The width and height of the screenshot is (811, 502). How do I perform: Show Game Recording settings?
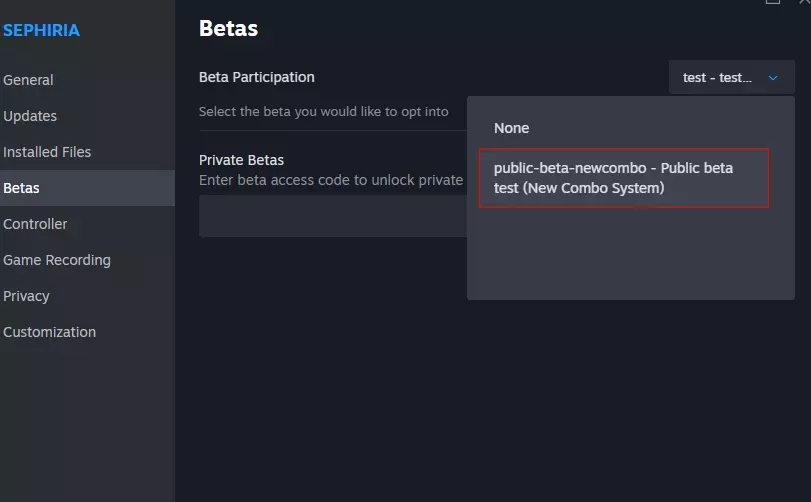coord(57,260)
